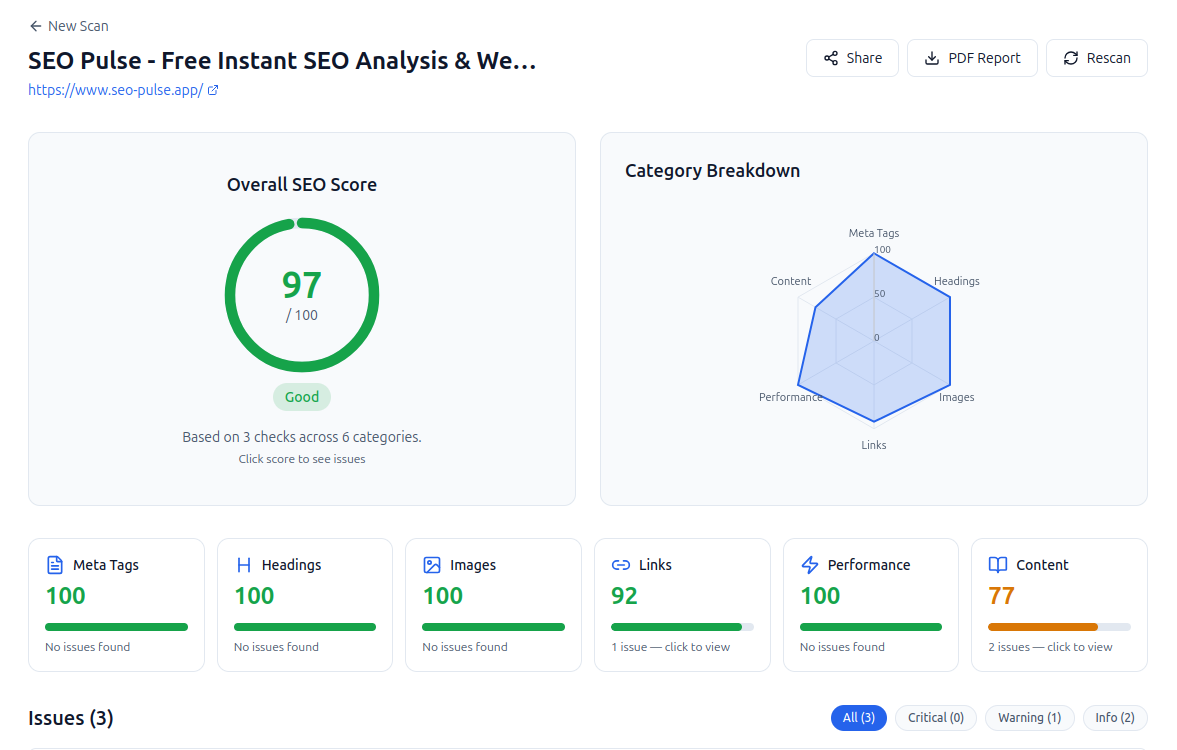This screenshot has height=750, width=1177.
Task: Select the Meta Tags document icon
Action: [55, 564]
